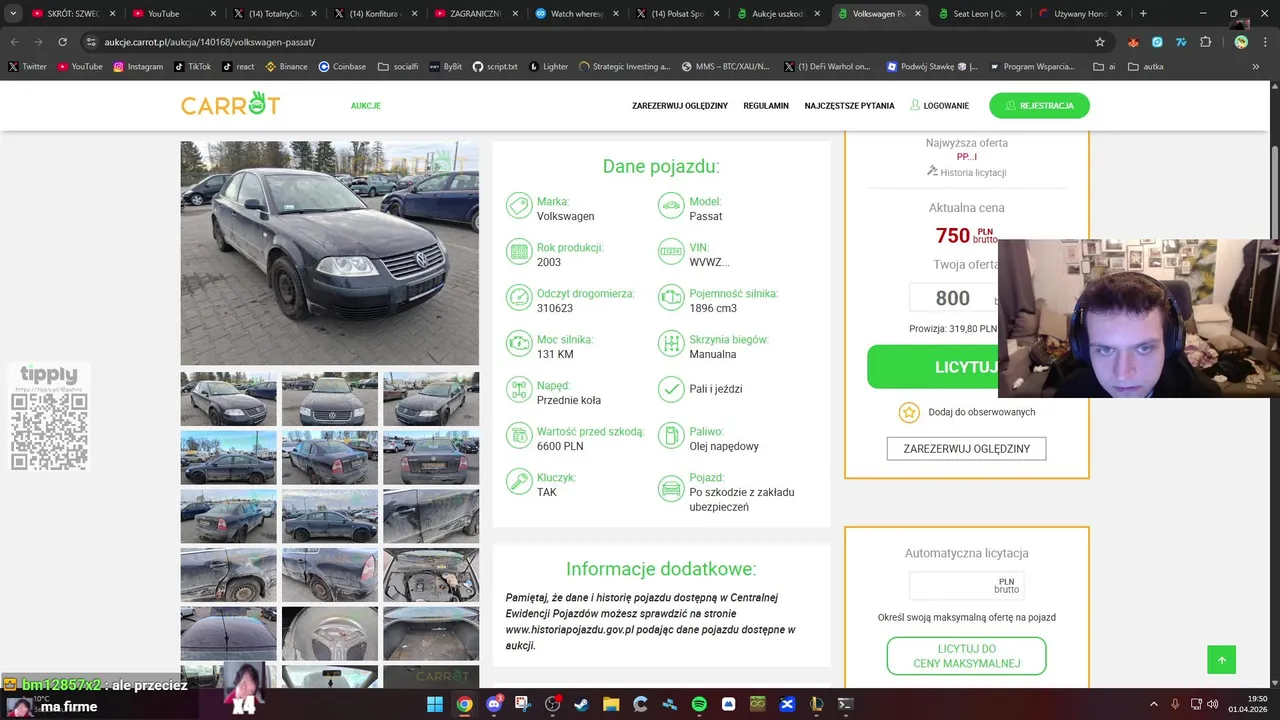
Task: Open the Twitter bookmark
Action: [x=28, y=67]
